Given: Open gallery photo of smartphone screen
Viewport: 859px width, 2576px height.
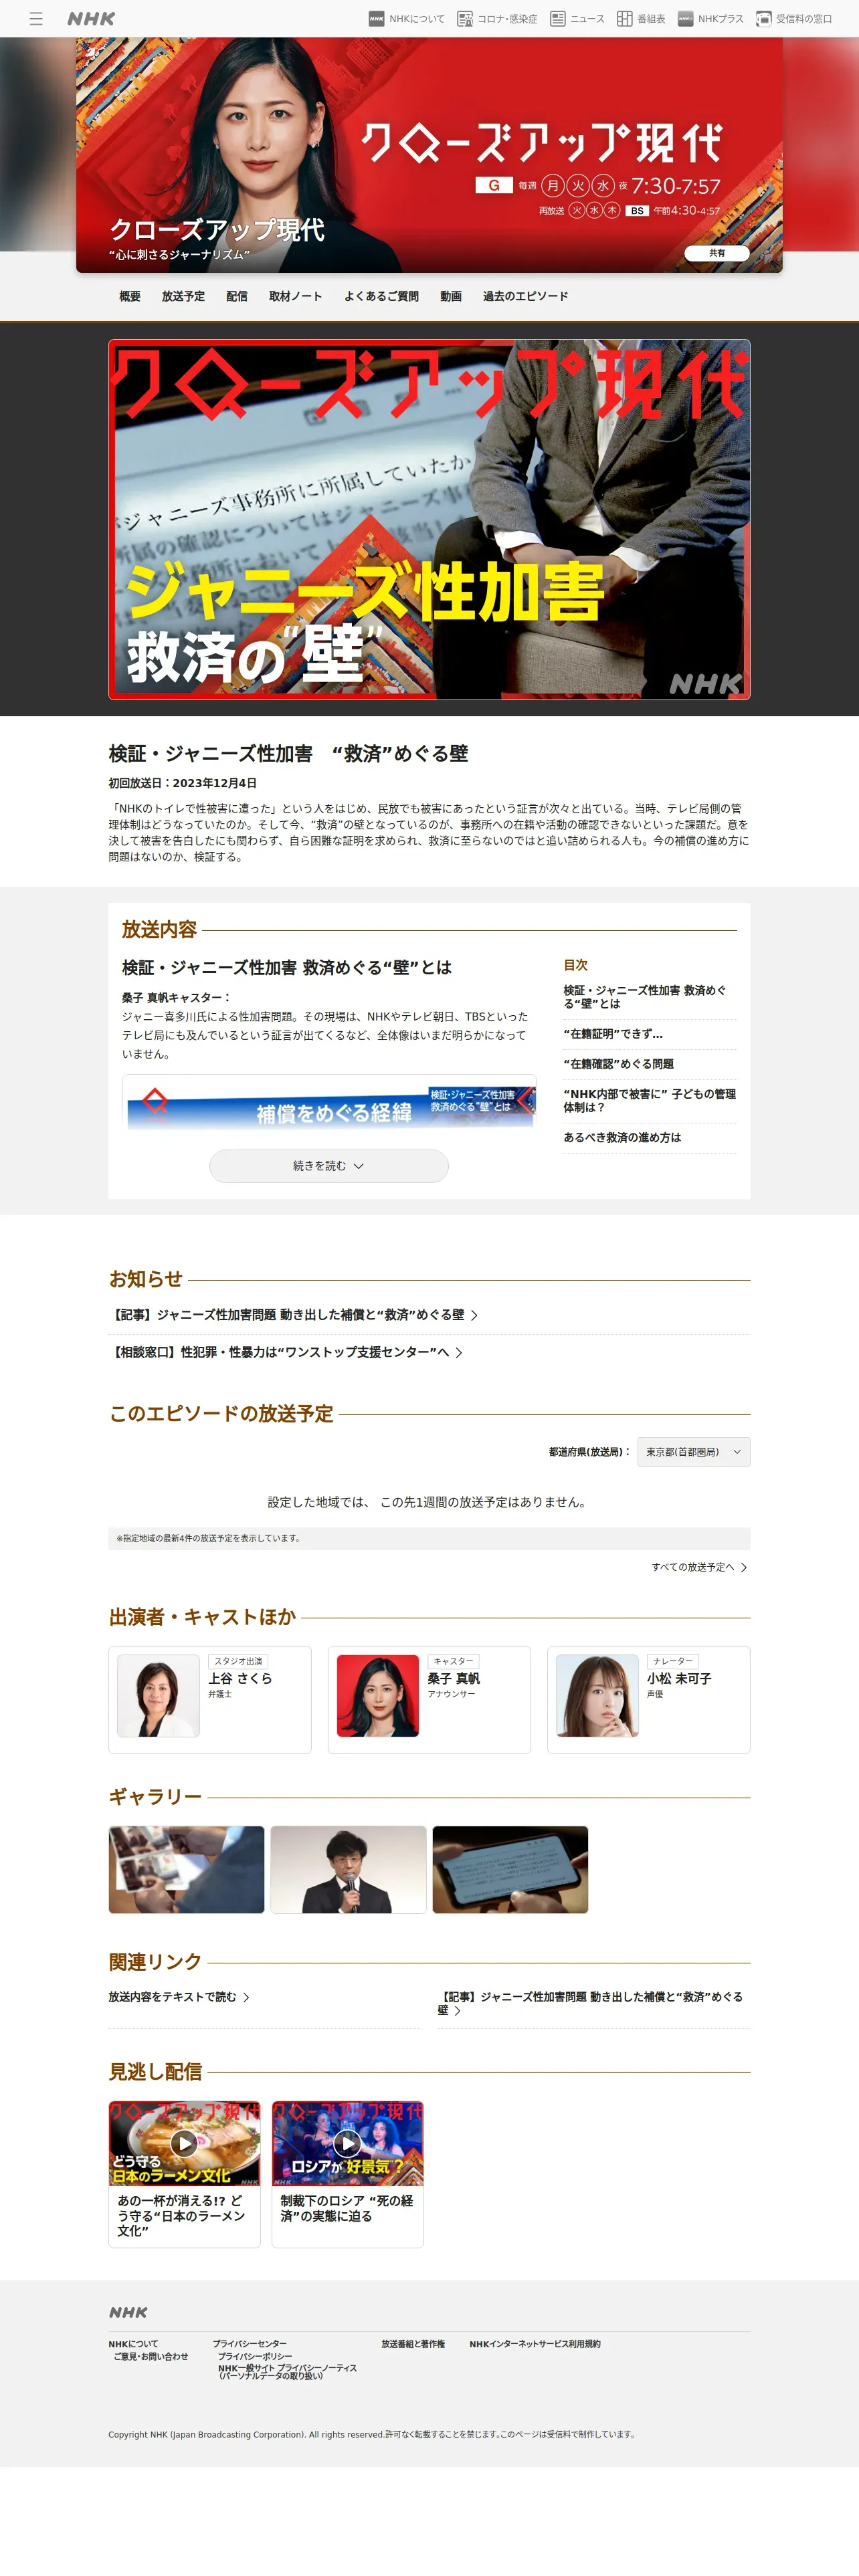Looking at the screenshot, I should point(510,1870).
